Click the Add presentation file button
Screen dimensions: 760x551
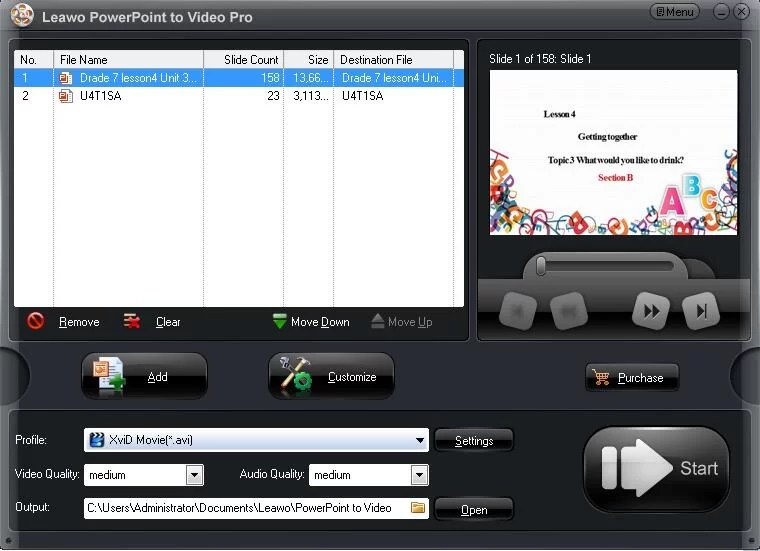(x=144, y=377)
